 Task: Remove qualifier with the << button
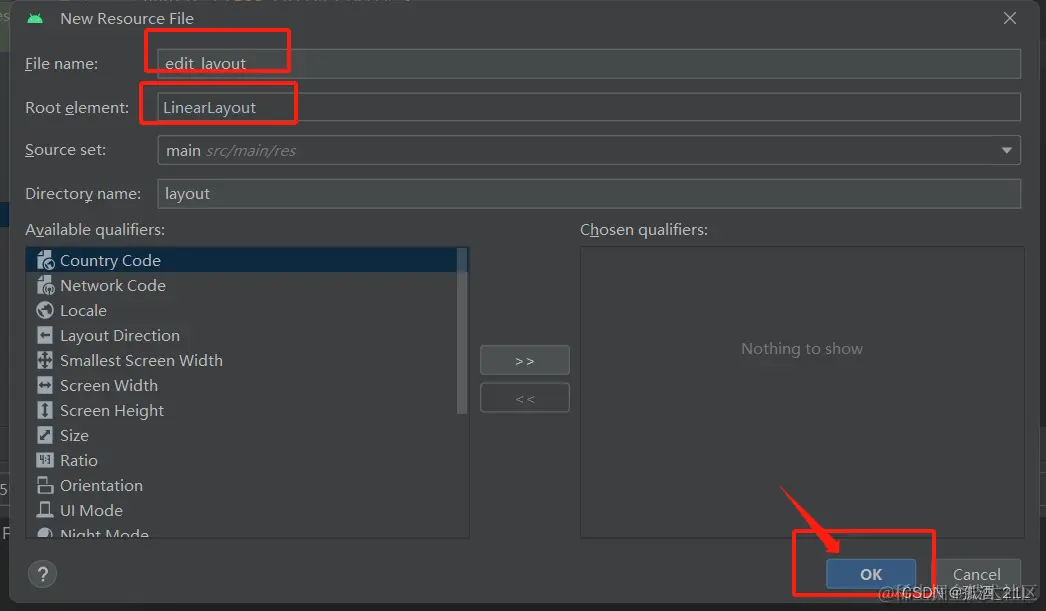tap(525, 398)
